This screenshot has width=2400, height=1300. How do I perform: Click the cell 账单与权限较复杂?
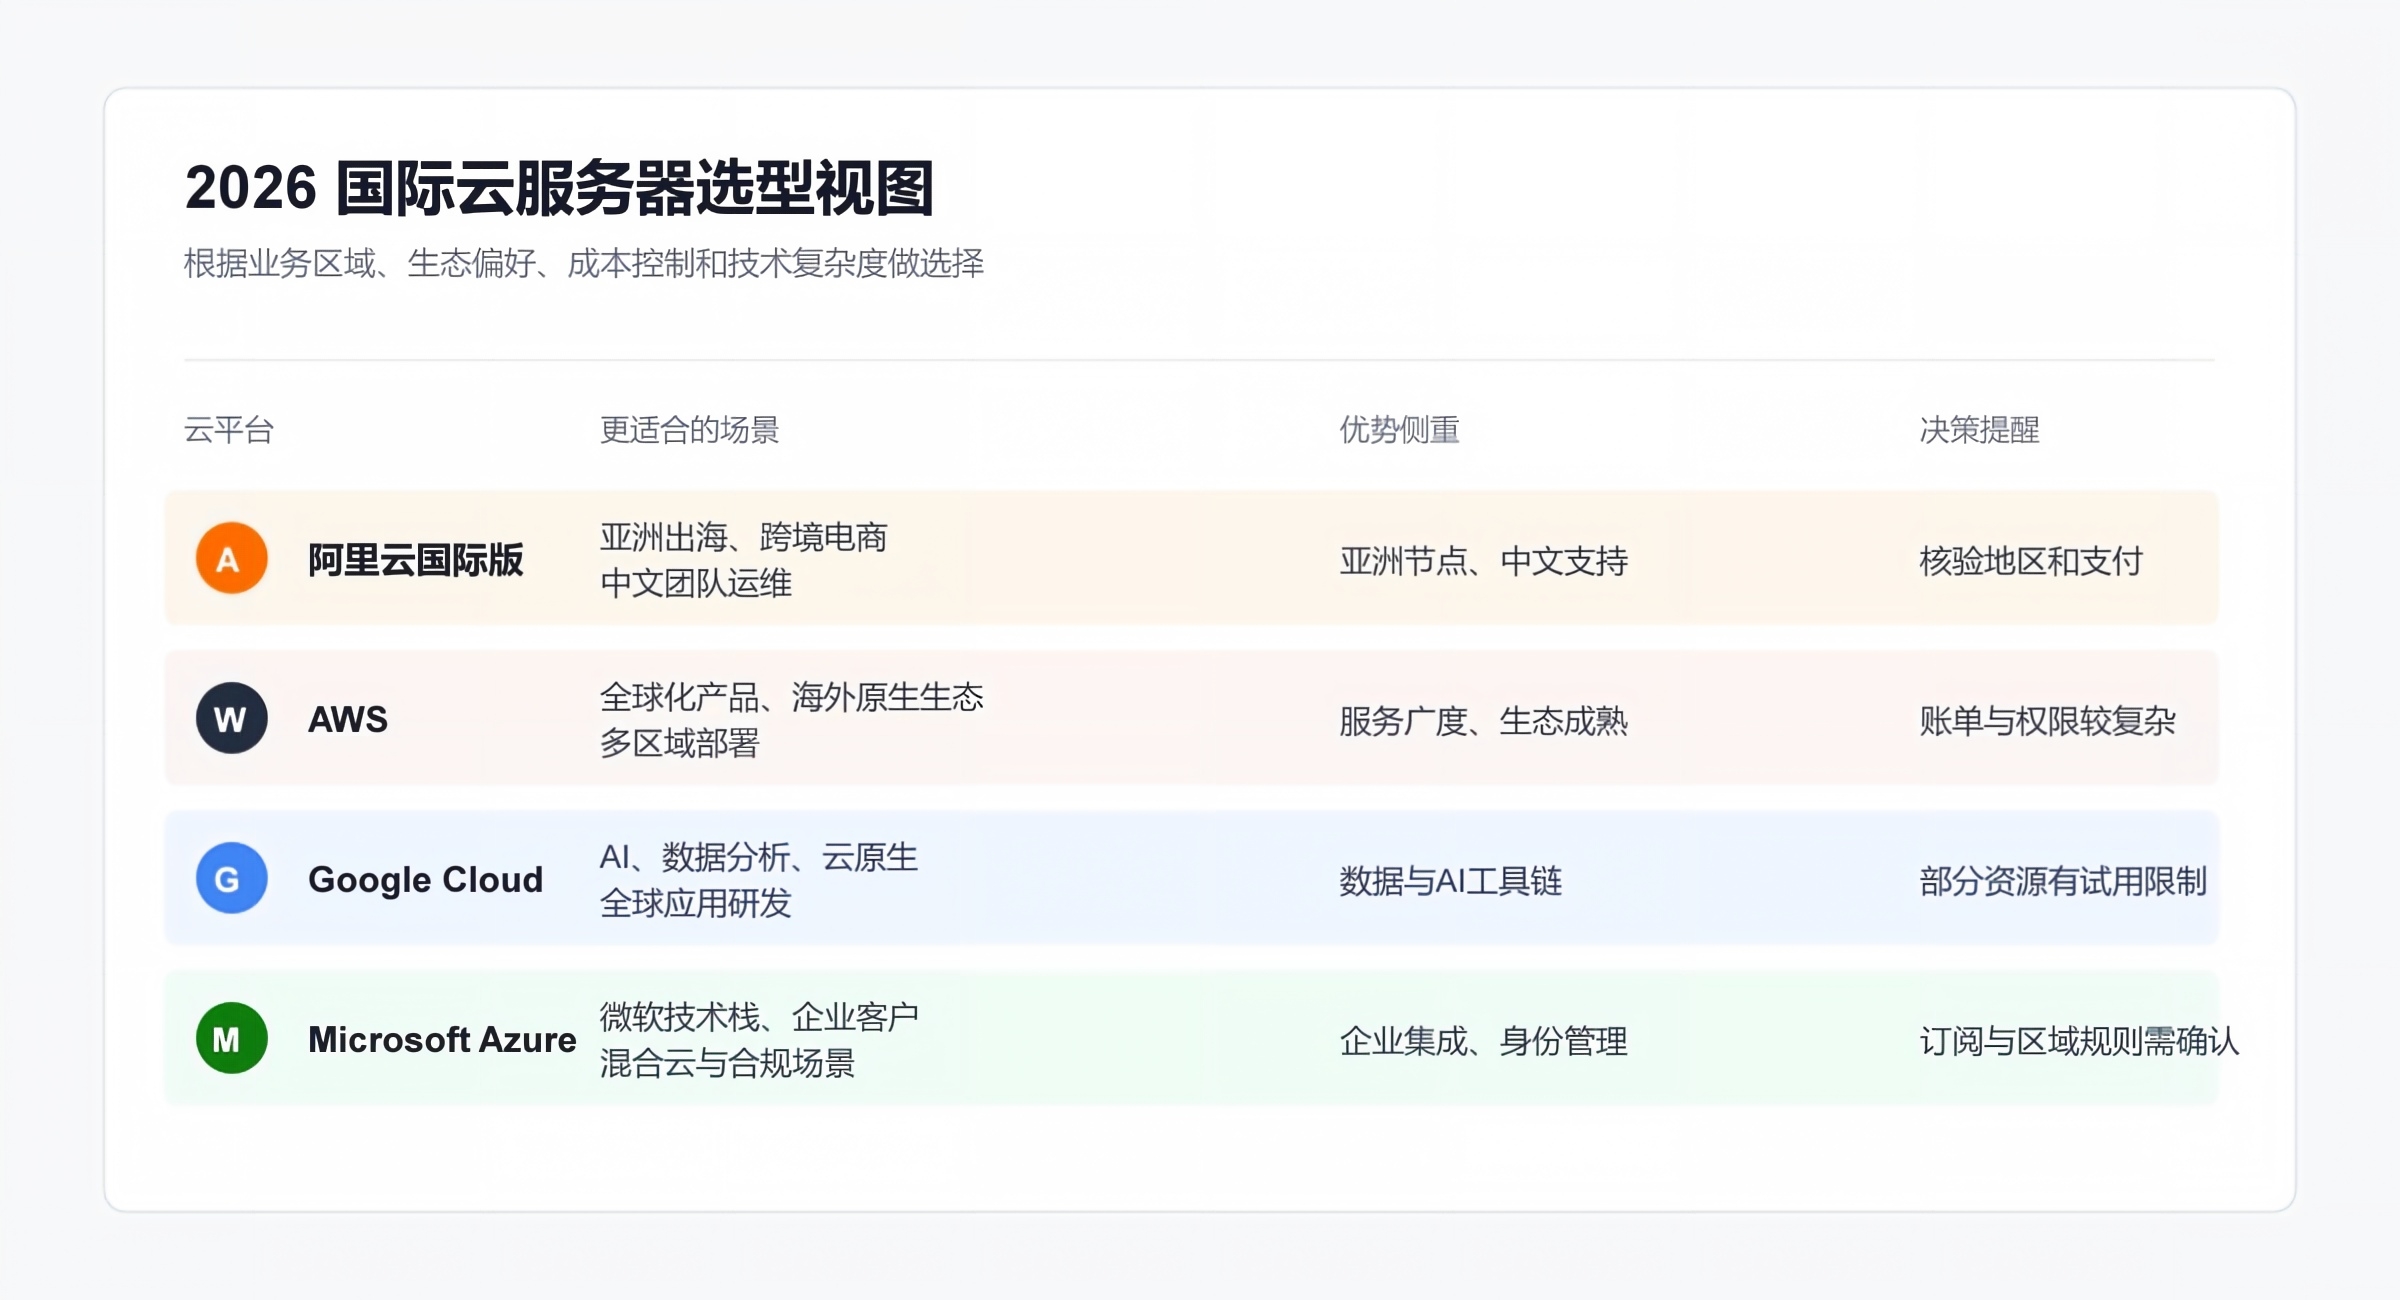[2047, 721]
